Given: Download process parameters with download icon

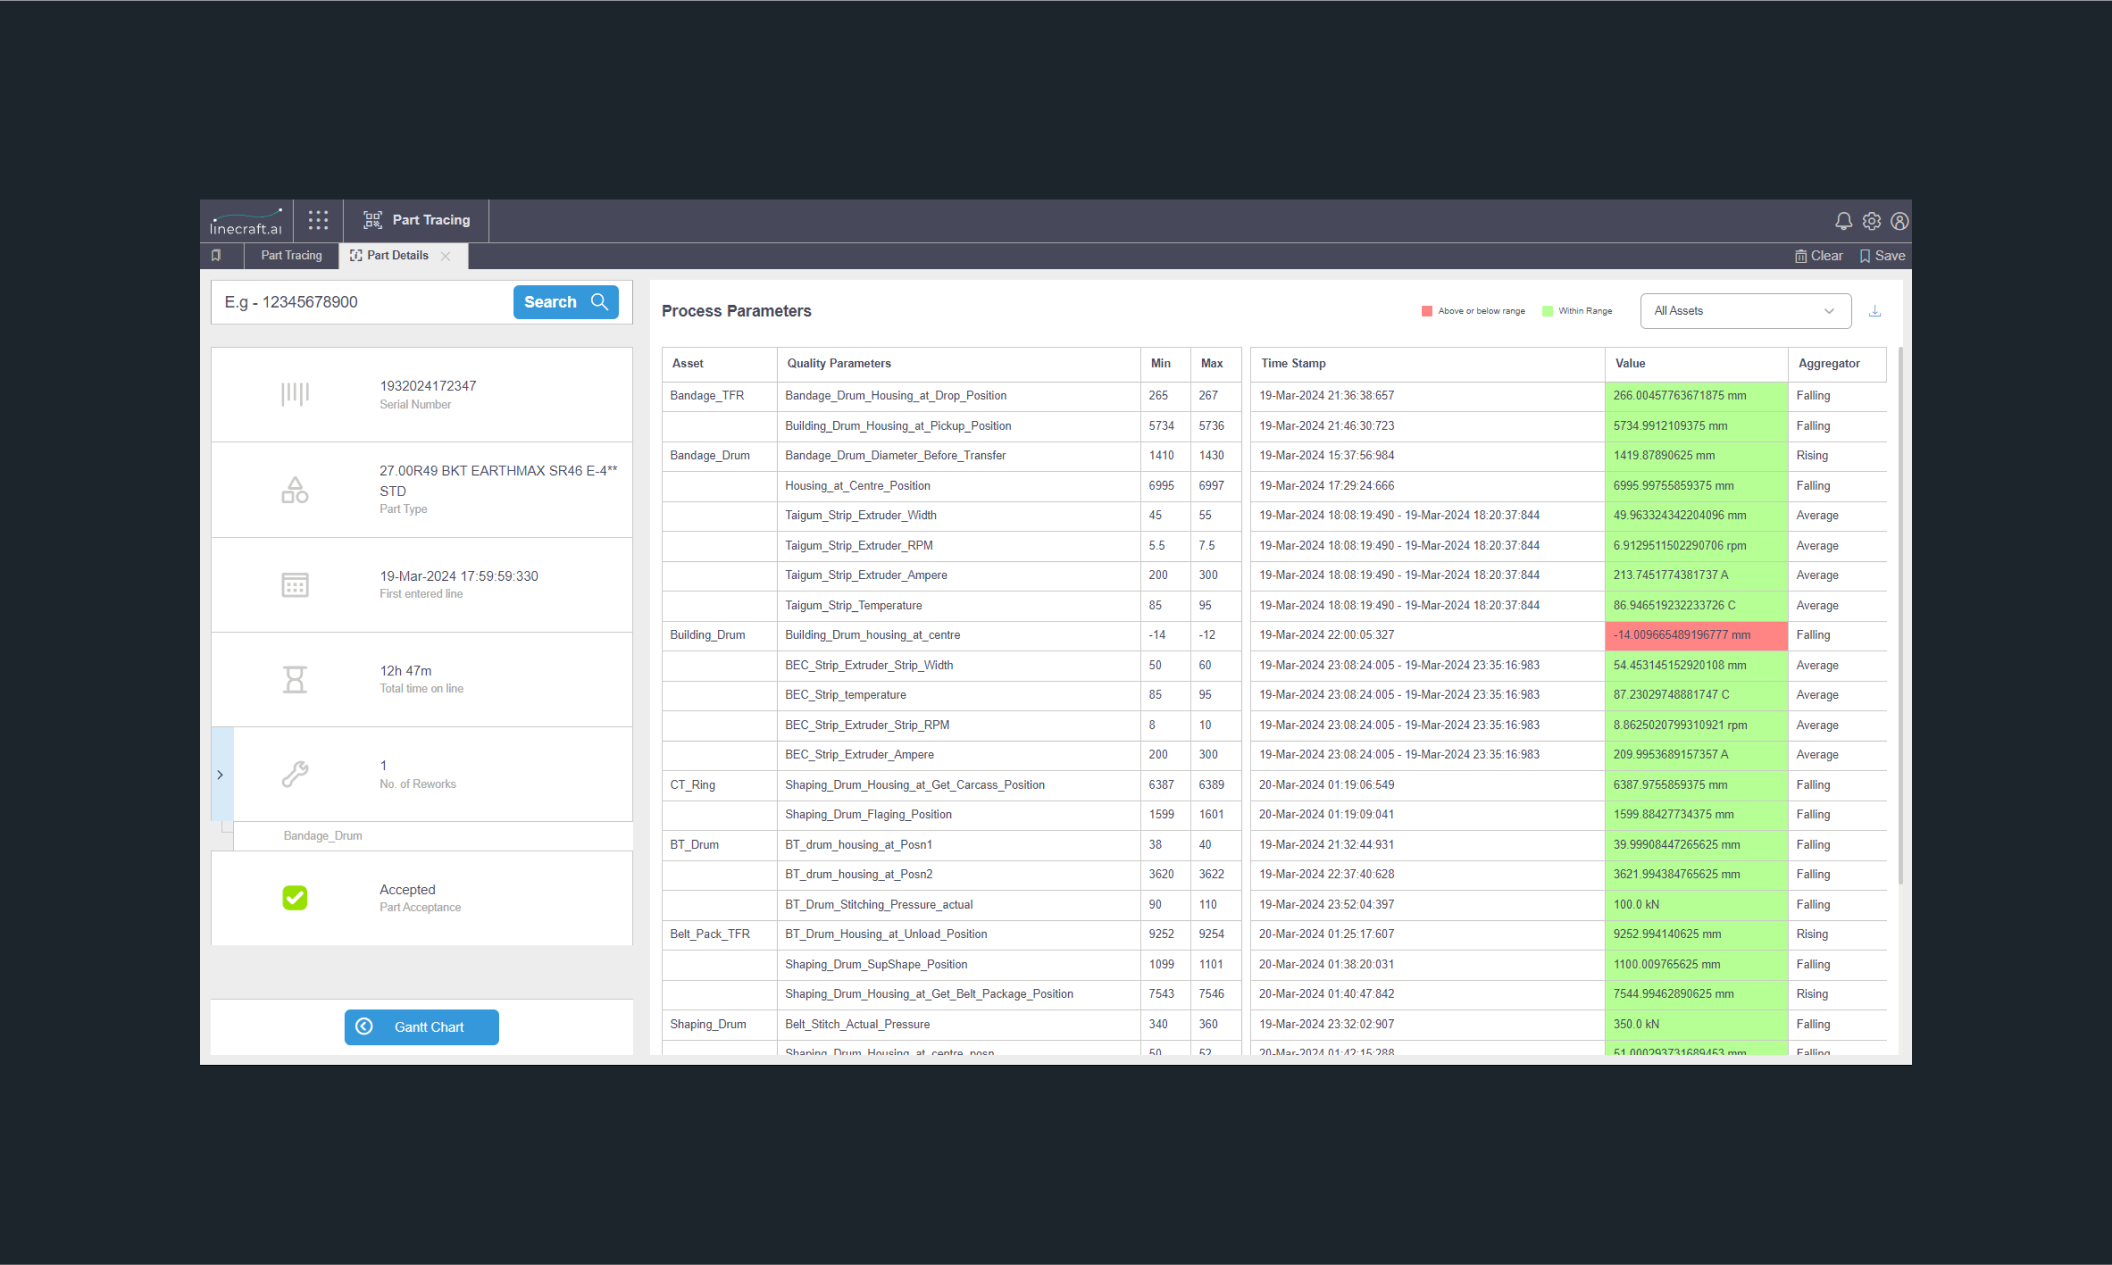Looking at the screenshot, I should click(x=1875, y=311).
